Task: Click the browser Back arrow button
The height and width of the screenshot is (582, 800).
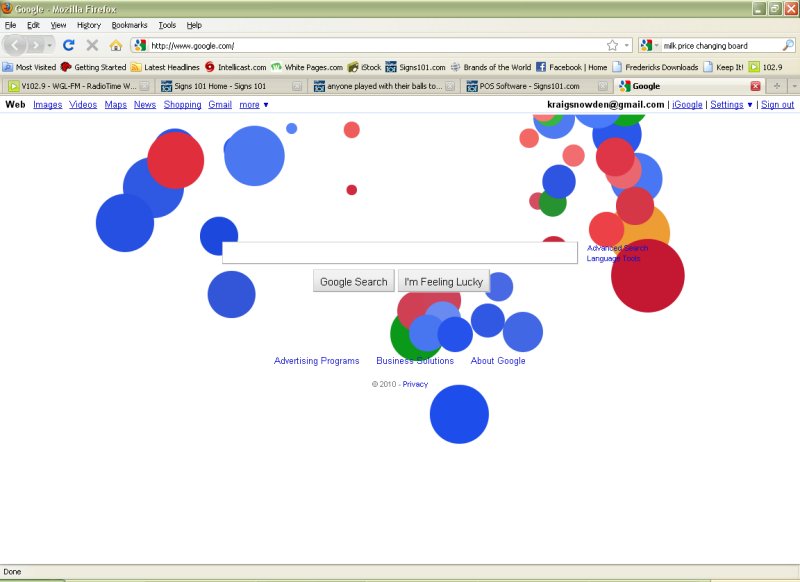Action: click(14, 45)
